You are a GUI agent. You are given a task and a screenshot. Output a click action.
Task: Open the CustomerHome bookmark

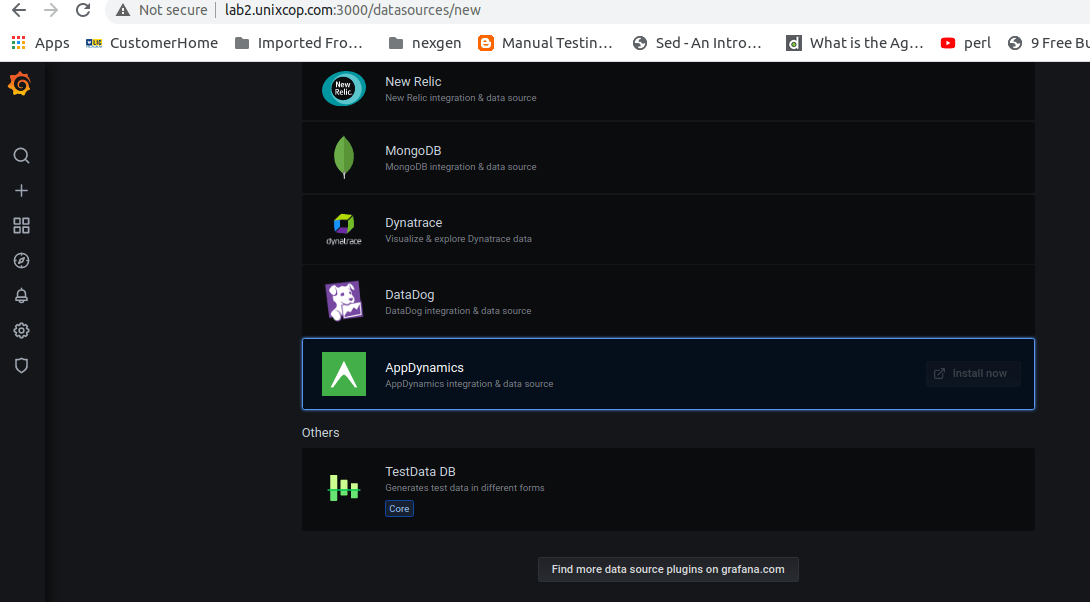pos(152,43)
